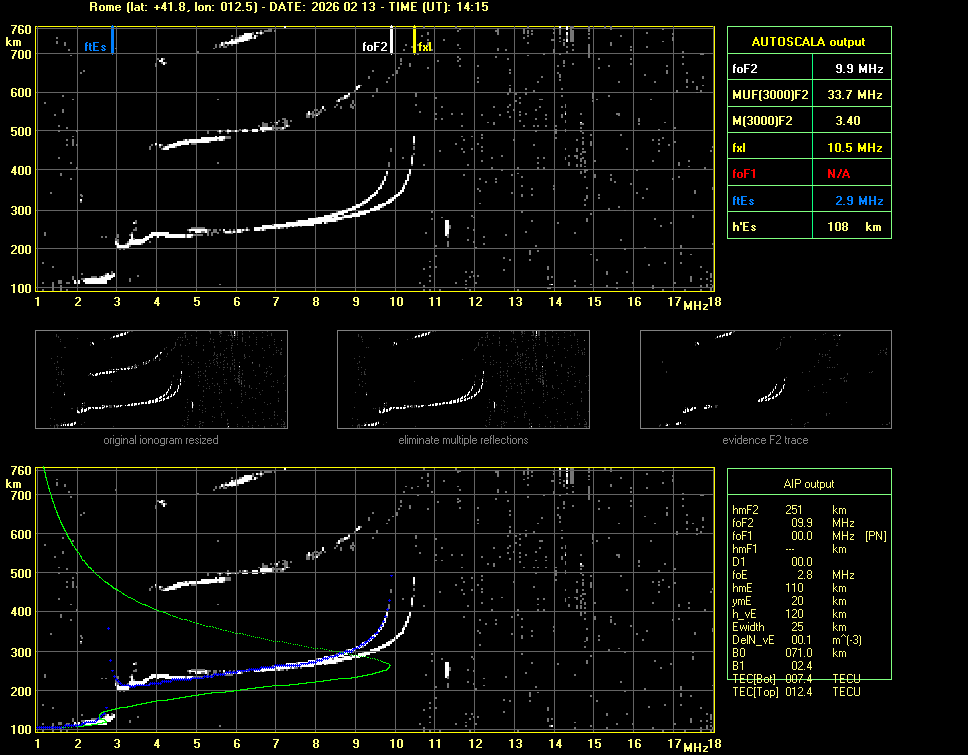Click the AUTOSCALA output header
This screenshot has height=755, width=968.
pos(808,42)
